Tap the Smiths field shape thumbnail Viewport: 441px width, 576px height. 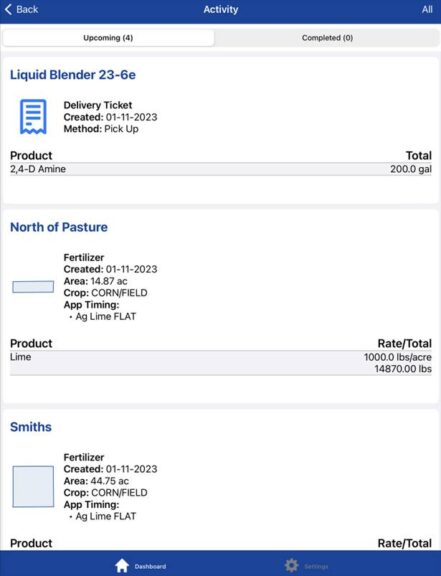tap(33, 487)
